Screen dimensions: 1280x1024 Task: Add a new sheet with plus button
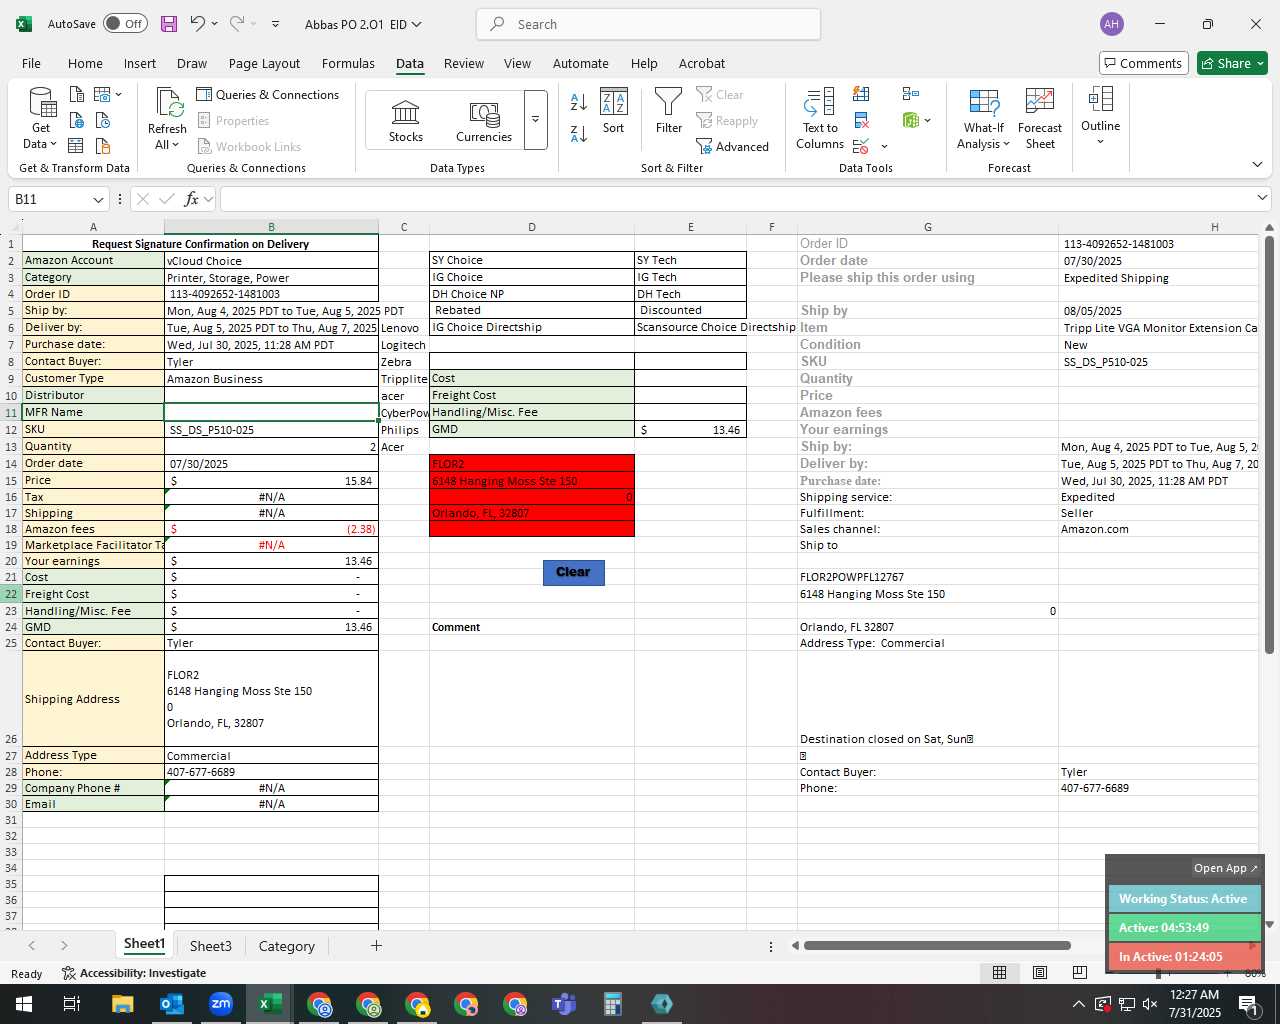coord(376,945)
